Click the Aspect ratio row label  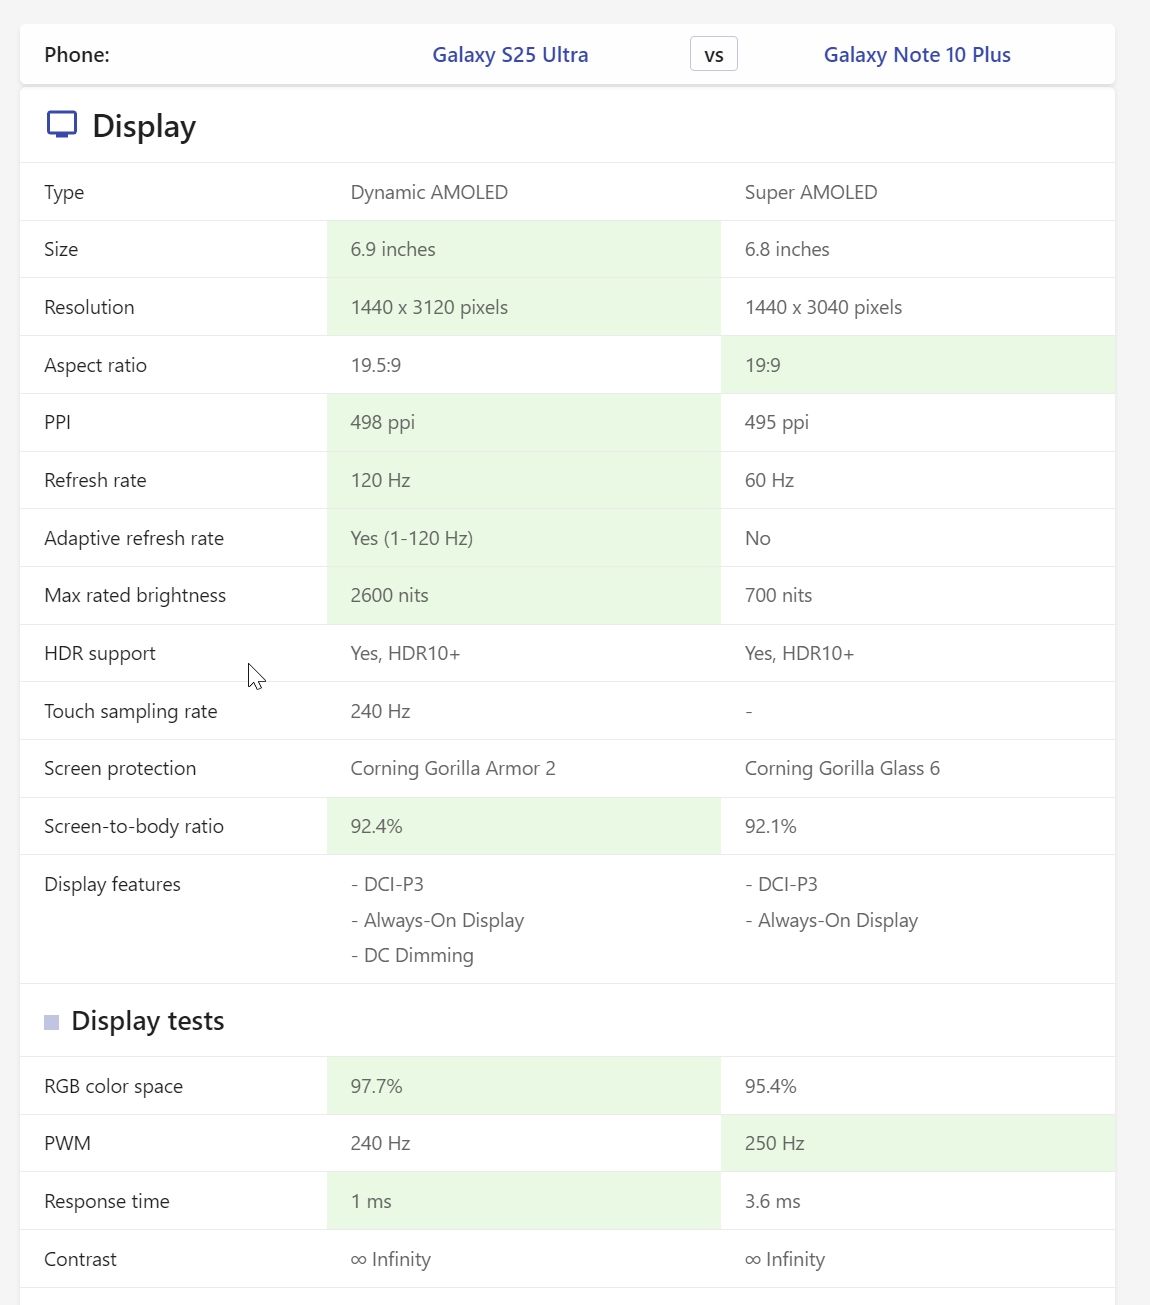(x=95, y=365)
